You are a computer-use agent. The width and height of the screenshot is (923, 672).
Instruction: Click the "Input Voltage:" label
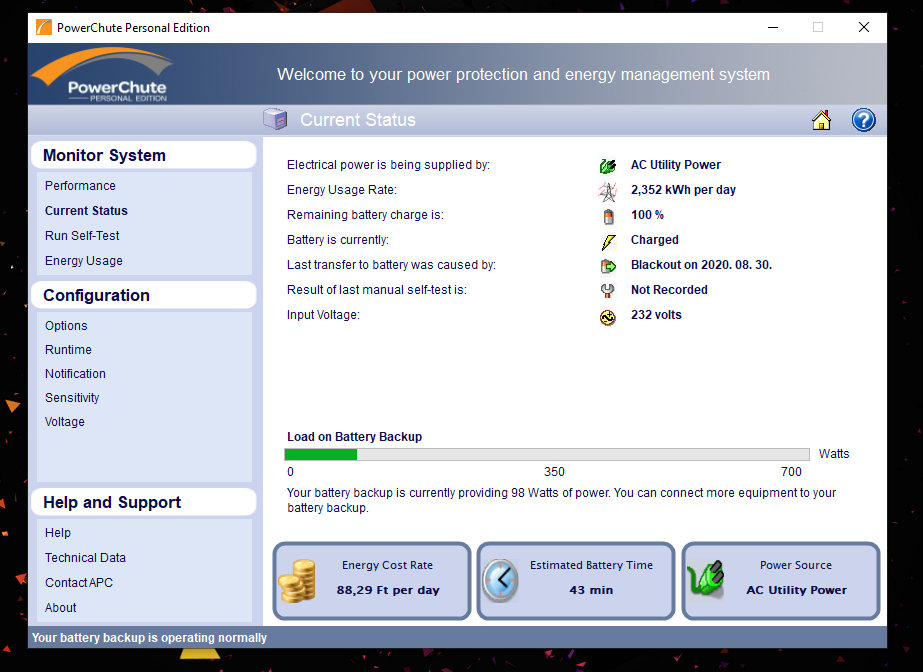323,315
